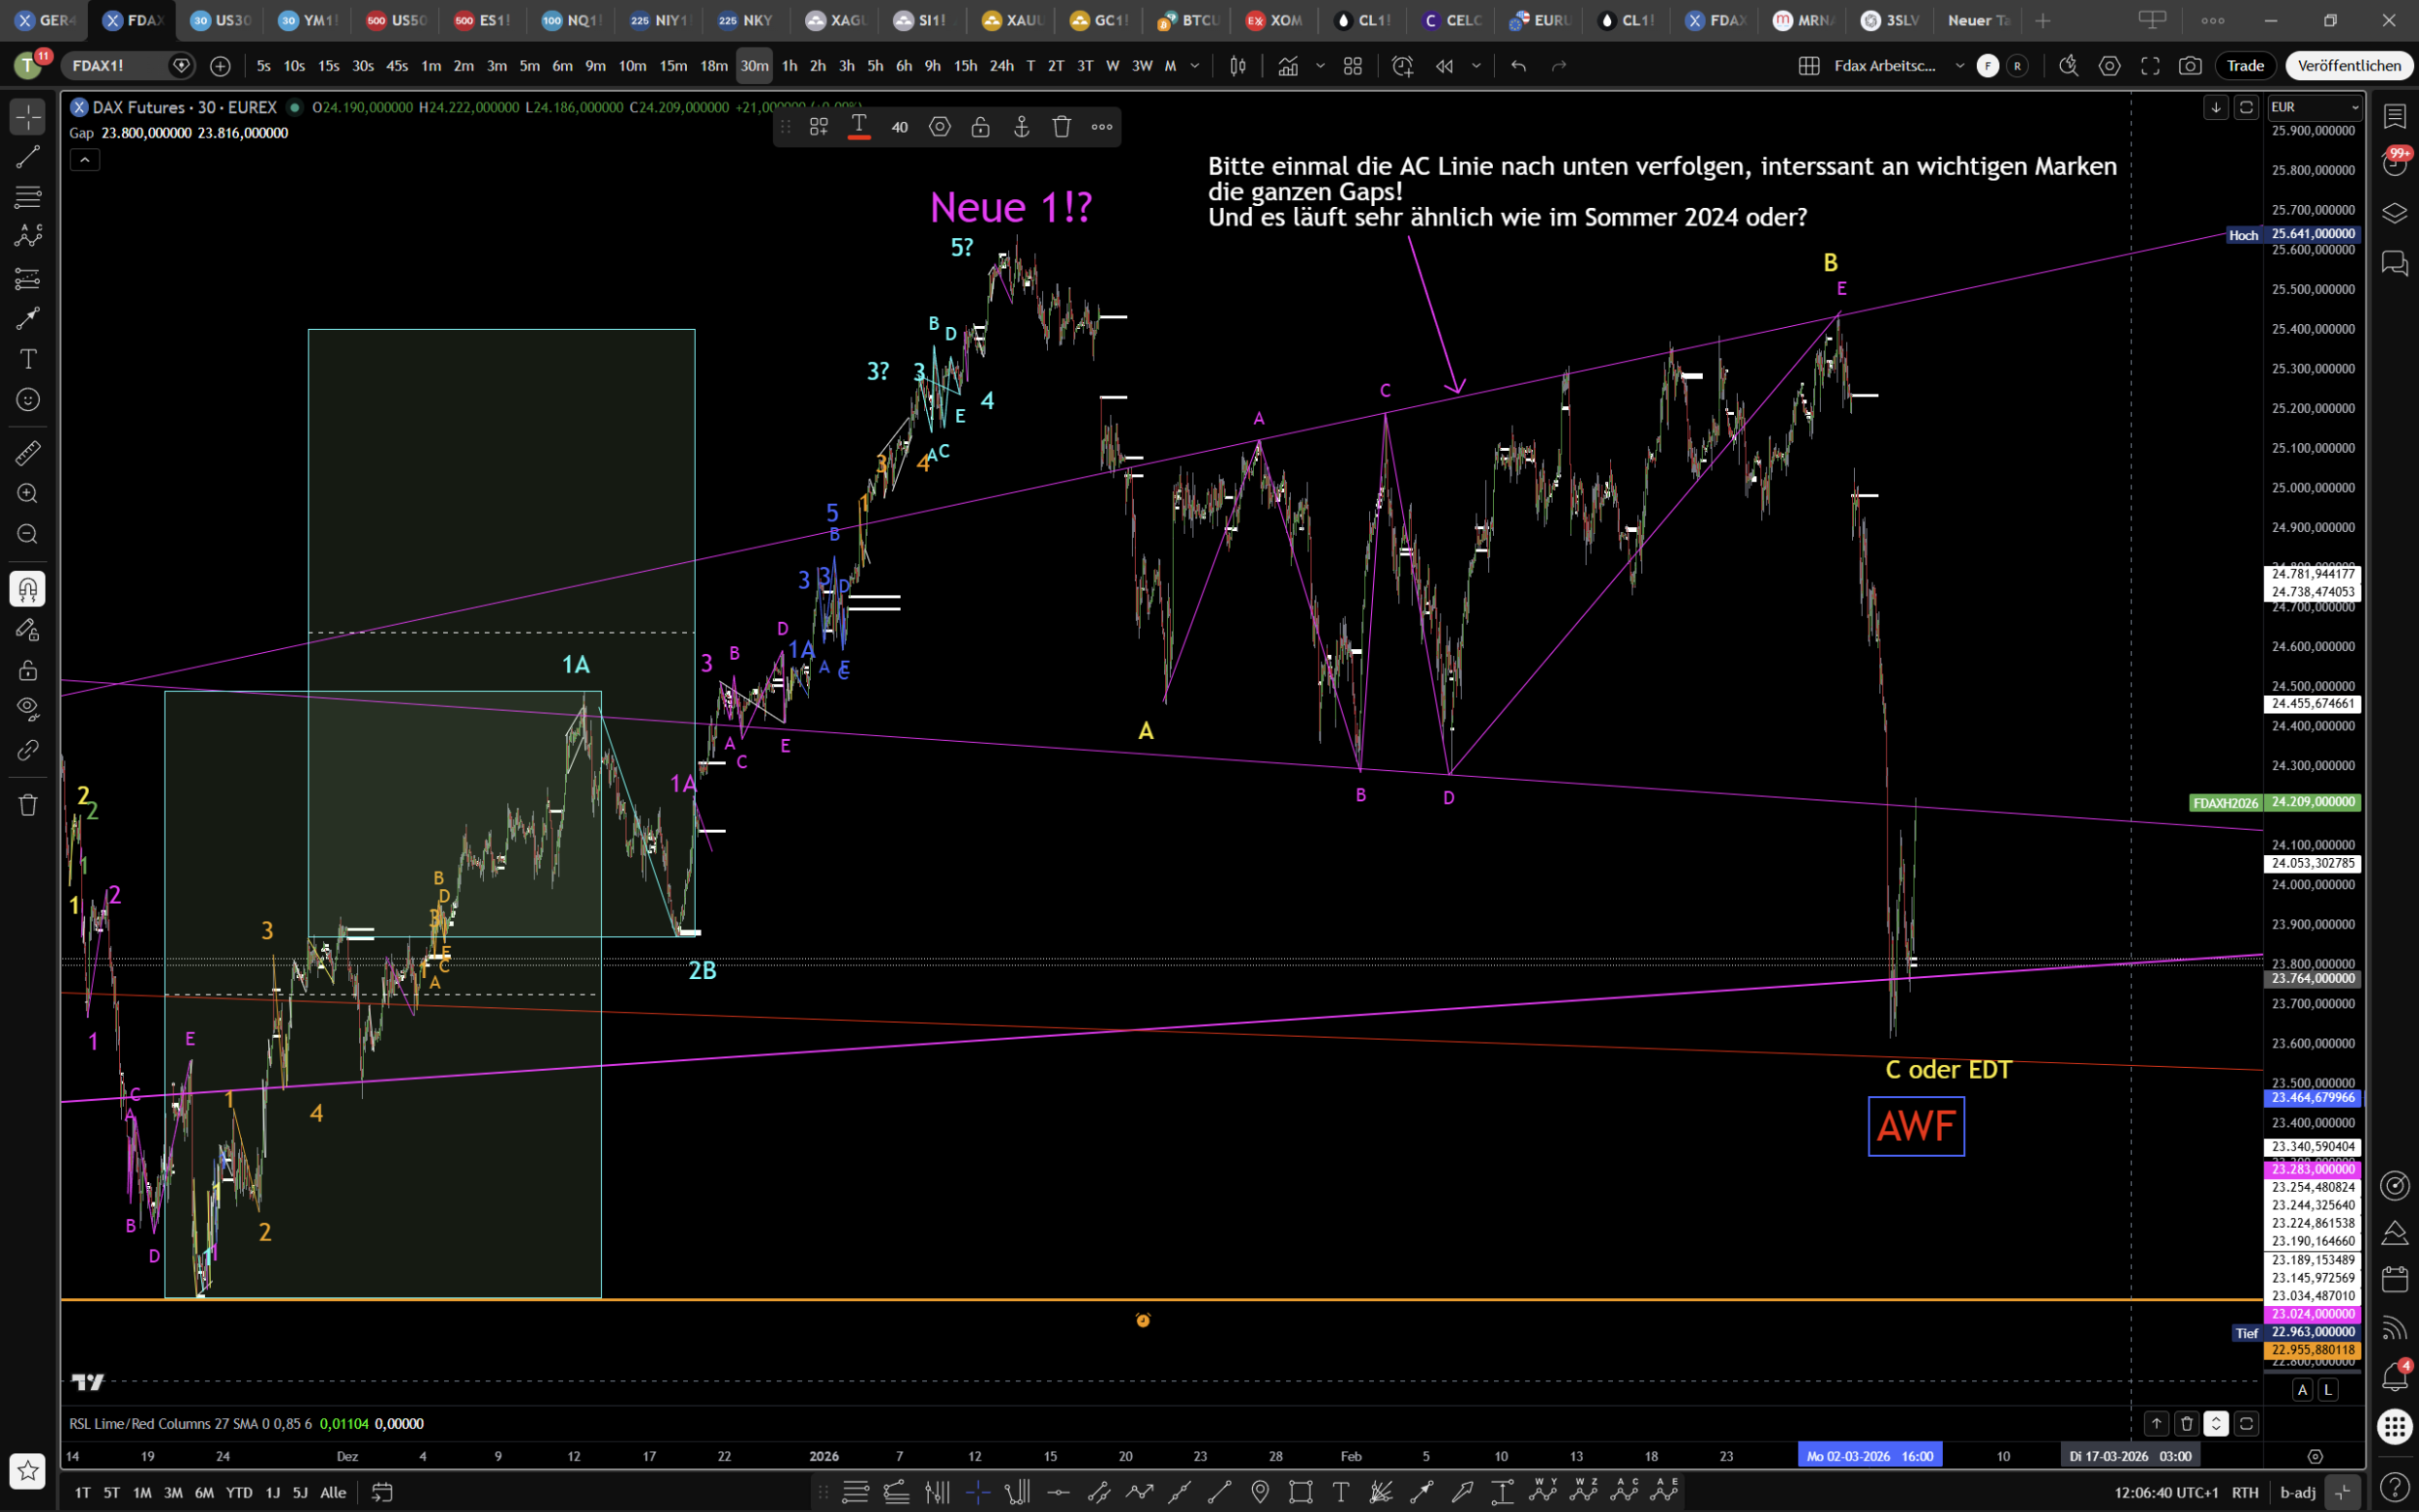Toggle hide all drawings eye icon
The width and height of the screenshot is (2419, 1512).
pyautogui.click(x=27, y=708)
